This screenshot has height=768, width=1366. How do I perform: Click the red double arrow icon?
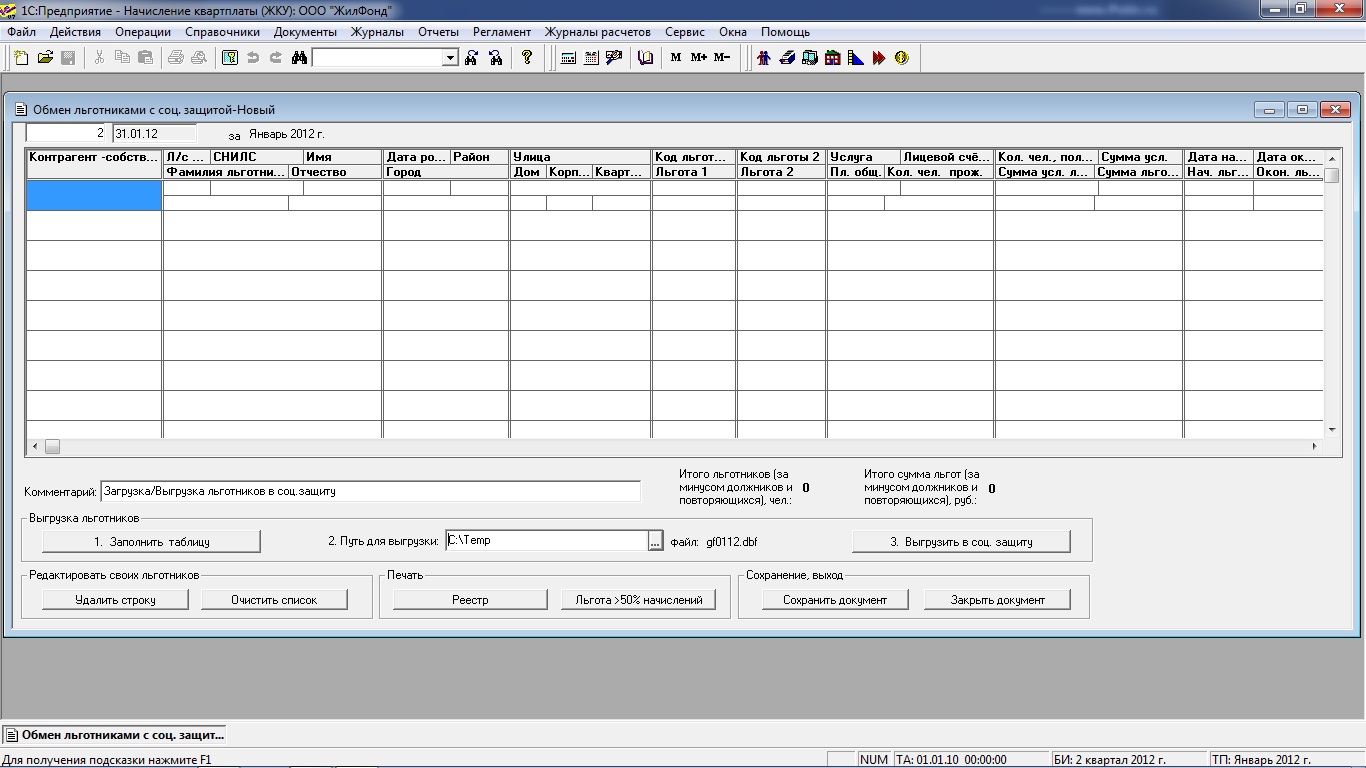(x=879, y=58)
